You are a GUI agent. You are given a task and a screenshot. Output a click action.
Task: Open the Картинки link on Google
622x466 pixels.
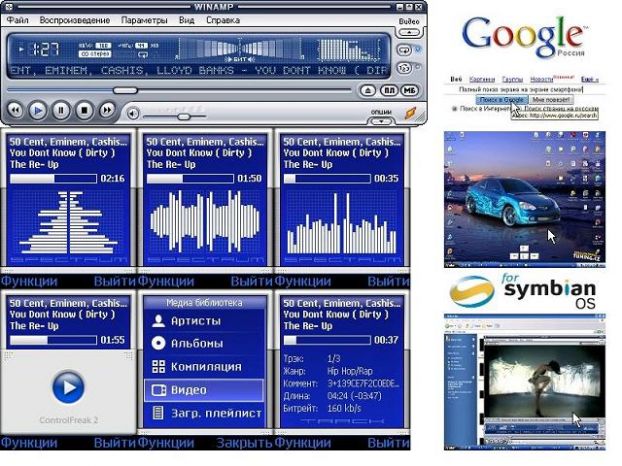(x=482, y=80)
